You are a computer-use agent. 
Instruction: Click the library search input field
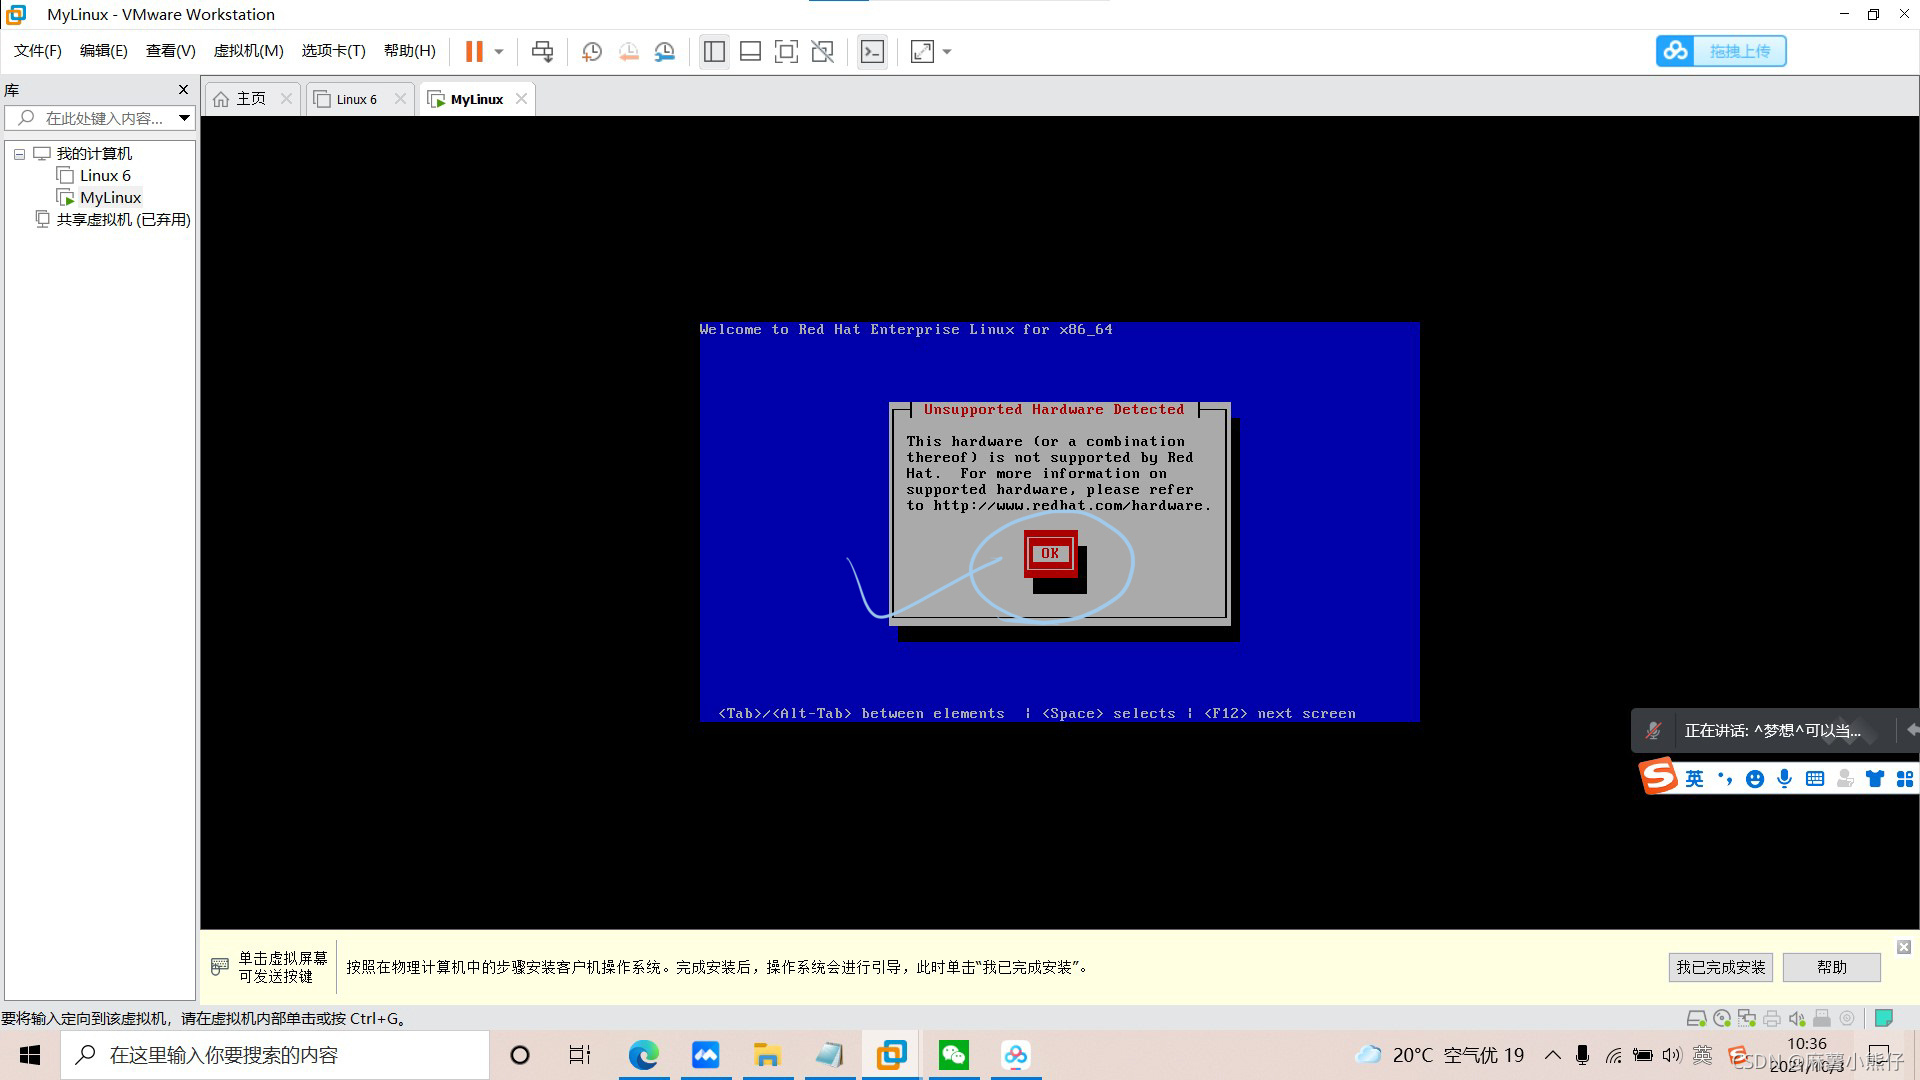pos(100,118)
